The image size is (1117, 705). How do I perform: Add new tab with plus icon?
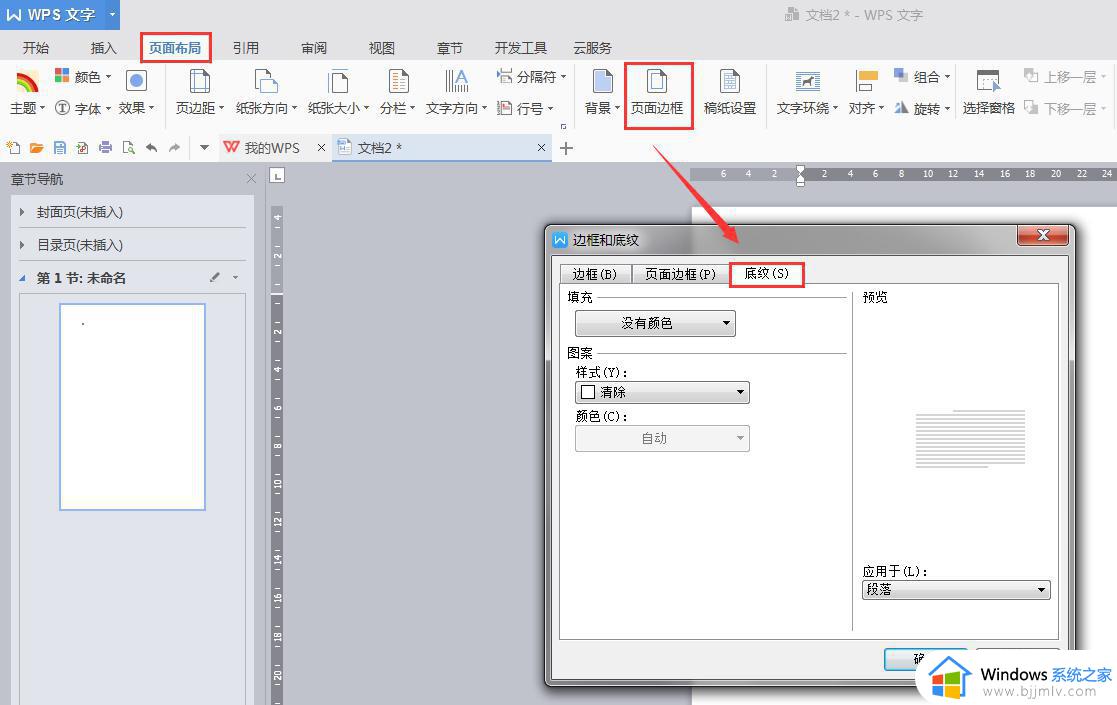(x=566, y=148)
